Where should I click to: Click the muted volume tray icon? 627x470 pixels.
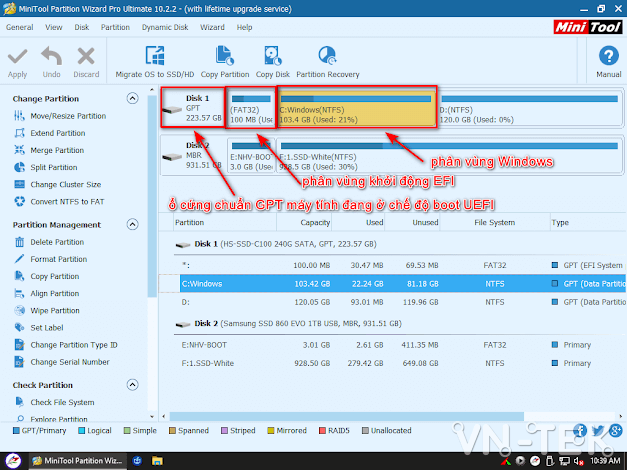coord(578,461)
